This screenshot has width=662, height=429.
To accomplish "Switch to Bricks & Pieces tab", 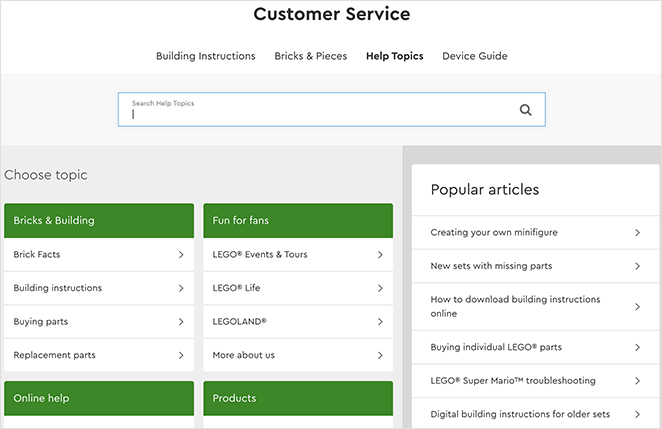I will click(311, 56).
